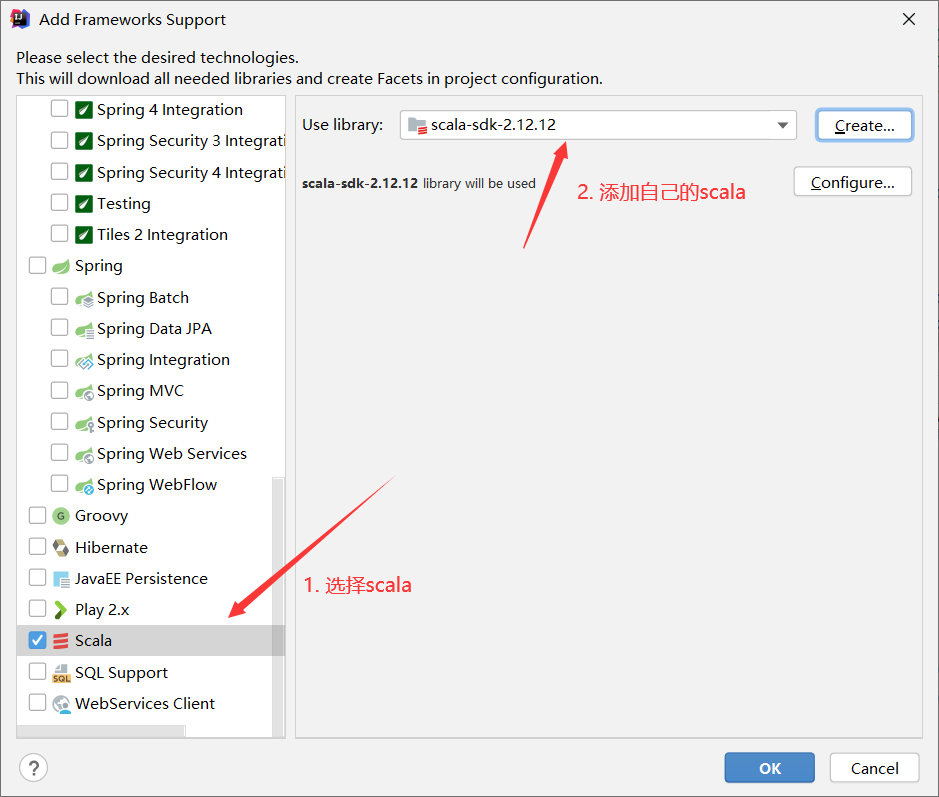Click the JavaEE Persistence icon
This screenshot has height=797, width=939.
pyautogui.click(x=61, y=579)
